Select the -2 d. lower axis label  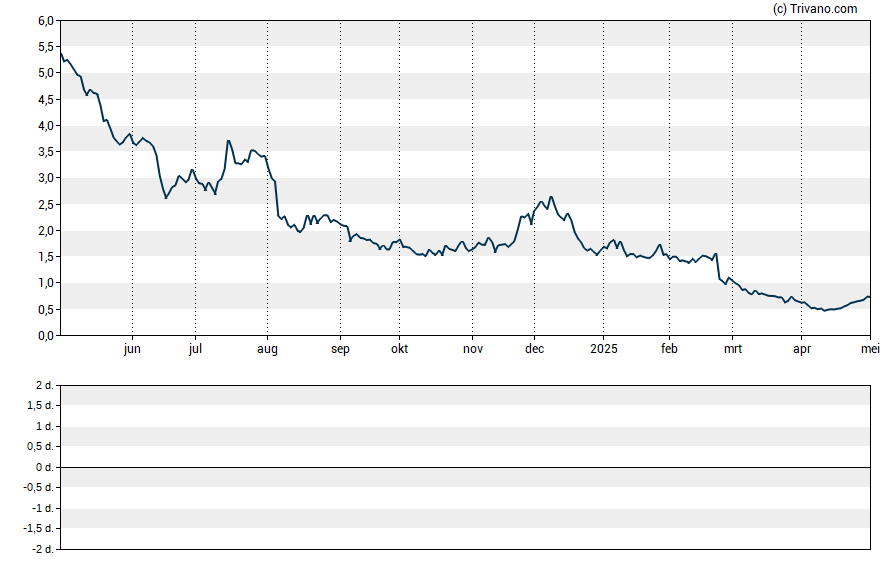[43, 549]
